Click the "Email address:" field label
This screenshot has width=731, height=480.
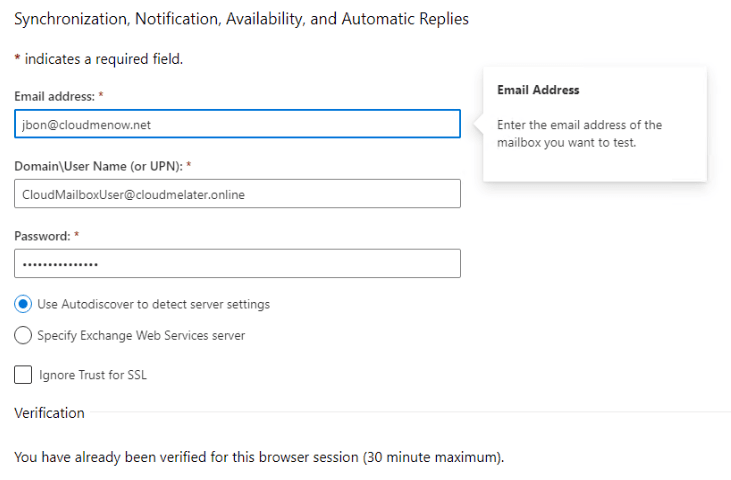(x=54, y=96)
